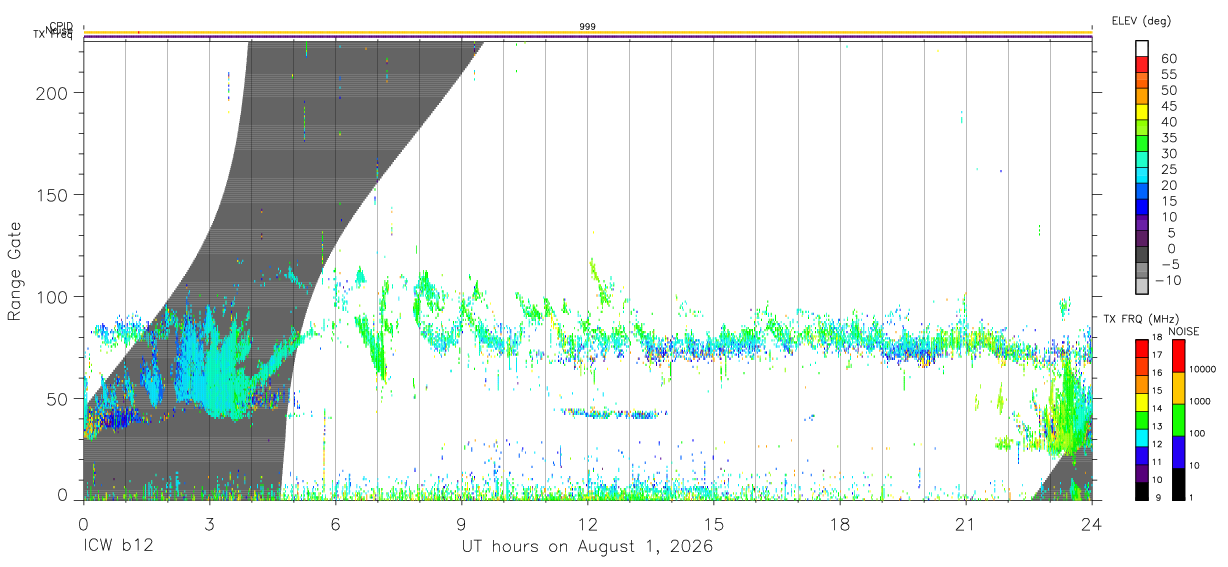The image size is (1228, 567).
Task: Click the '60' label on the ELEV scale
Action: pyautogui.click(x=1169, y=58)
